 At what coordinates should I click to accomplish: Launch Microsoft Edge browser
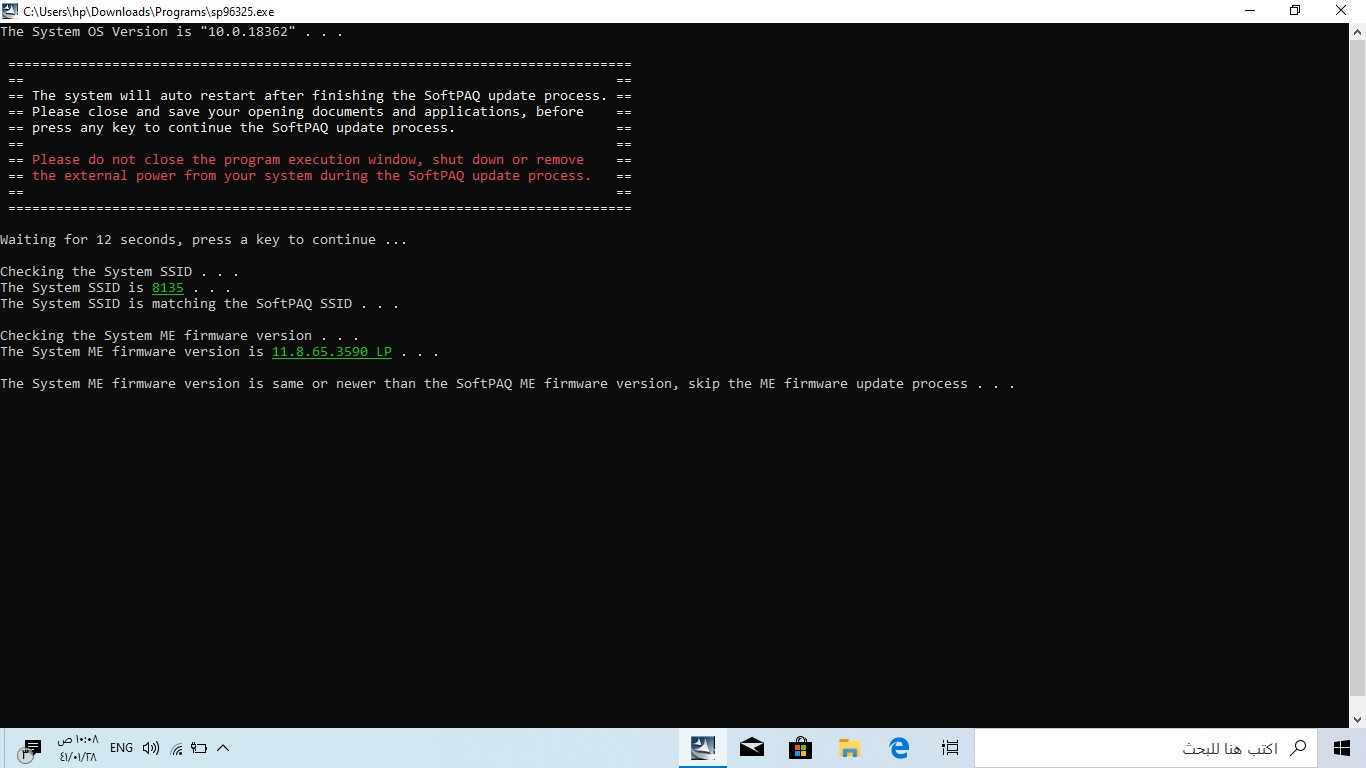(898, 747)
